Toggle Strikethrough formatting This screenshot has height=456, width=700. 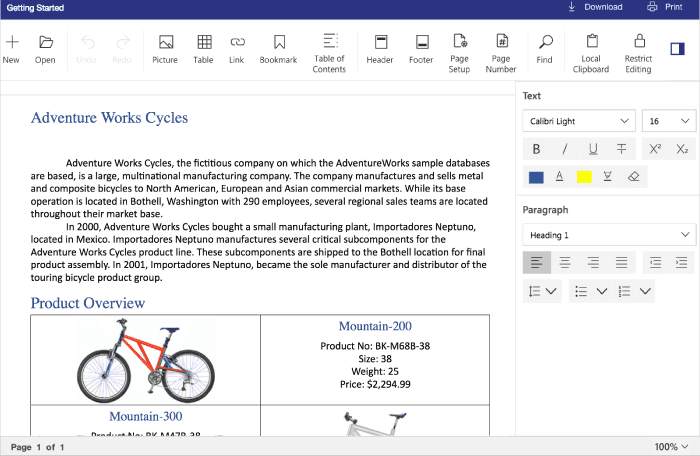621,149
